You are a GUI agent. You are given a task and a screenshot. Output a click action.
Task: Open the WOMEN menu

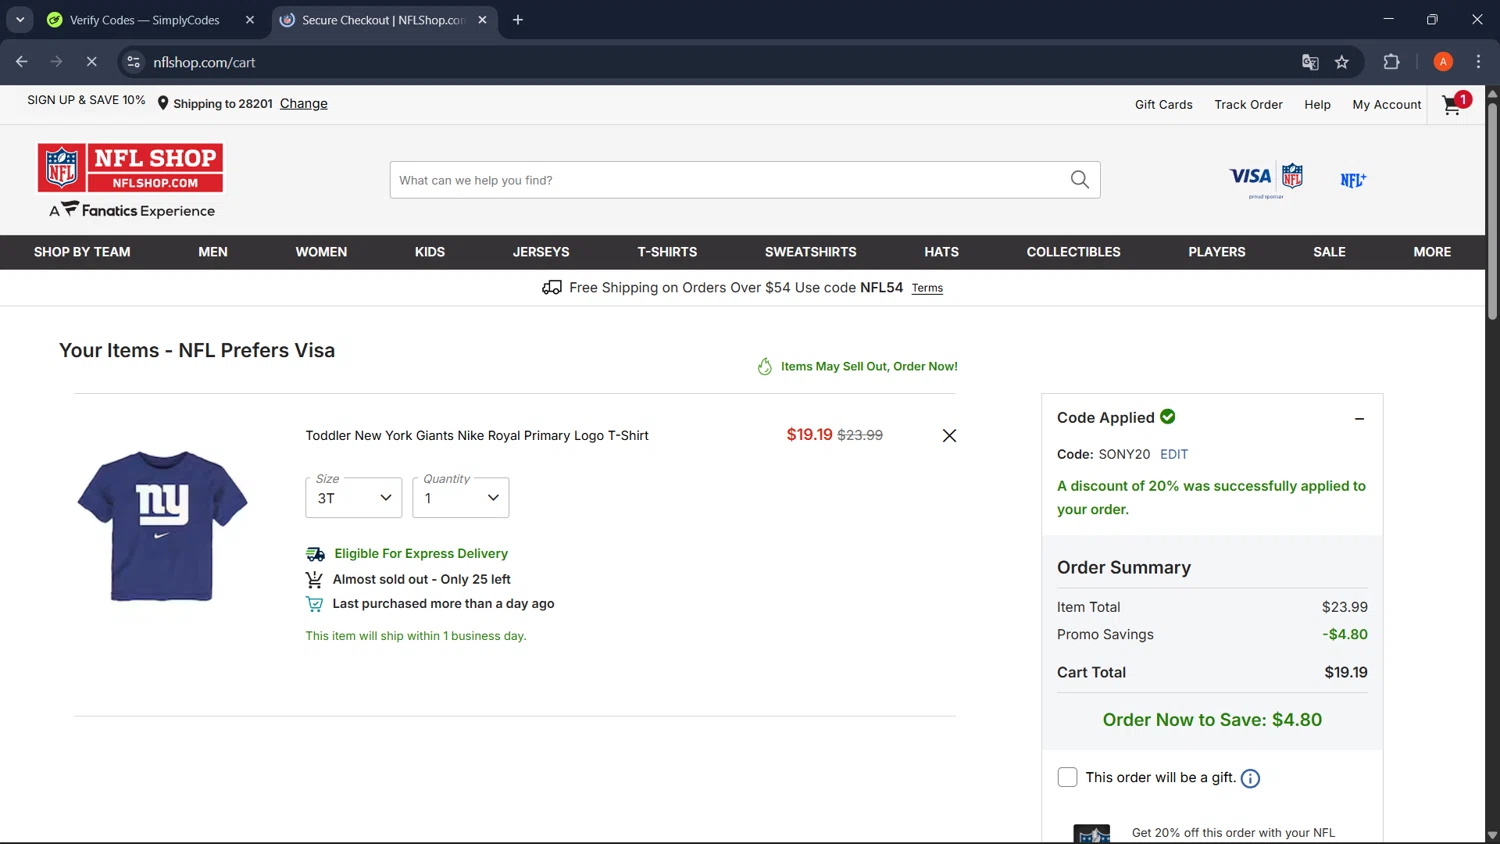coord(321,252)
